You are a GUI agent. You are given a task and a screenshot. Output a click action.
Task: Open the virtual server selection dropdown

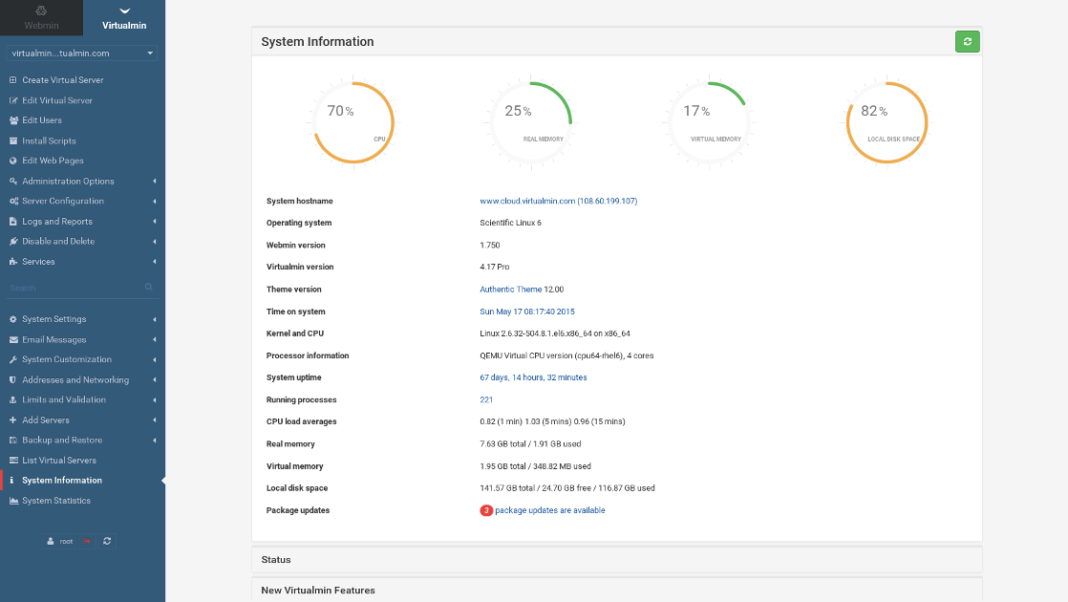(x=83, y=52)
